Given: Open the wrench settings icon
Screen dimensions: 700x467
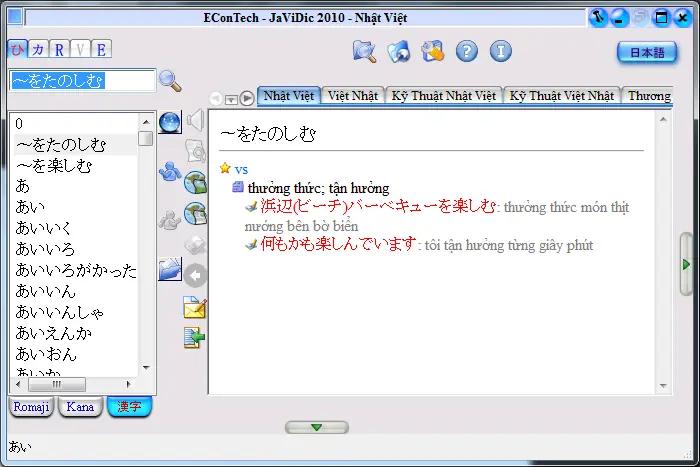Looking at the screenshot, I should click(x=433, y=51).
